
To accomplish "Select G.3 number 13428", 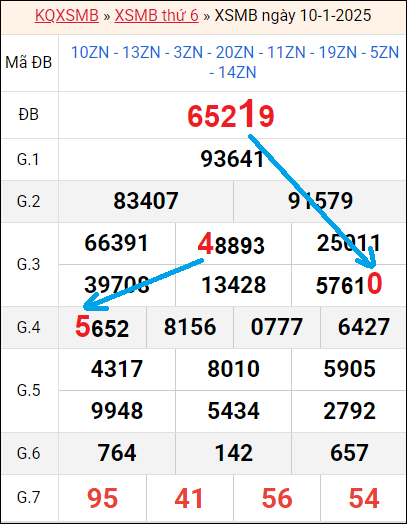I will [234, 285].
